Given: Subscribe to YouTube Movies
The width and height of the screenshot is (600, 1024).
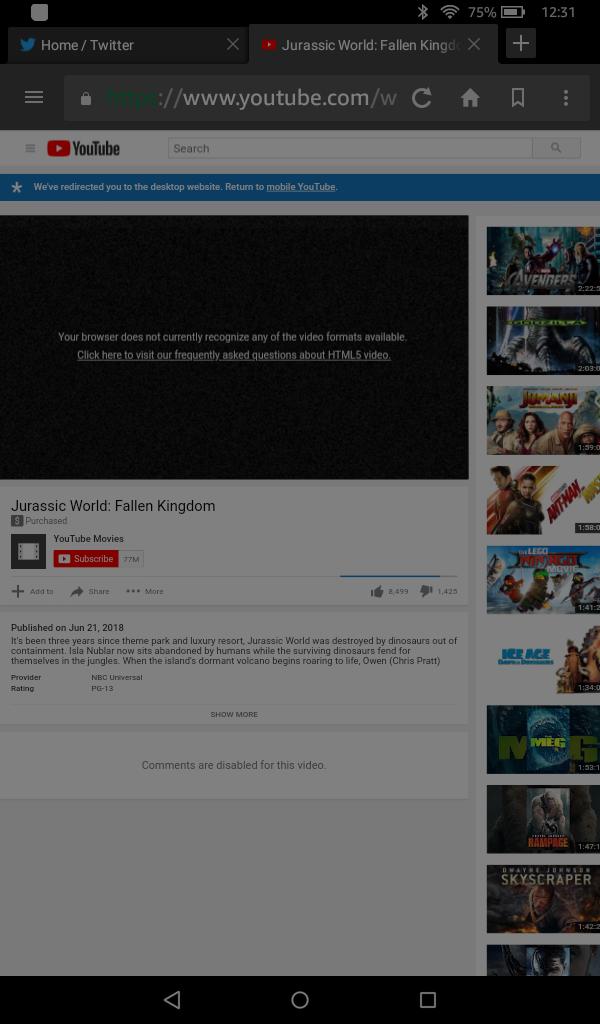Looking at the screenshot, I should 86,559.
